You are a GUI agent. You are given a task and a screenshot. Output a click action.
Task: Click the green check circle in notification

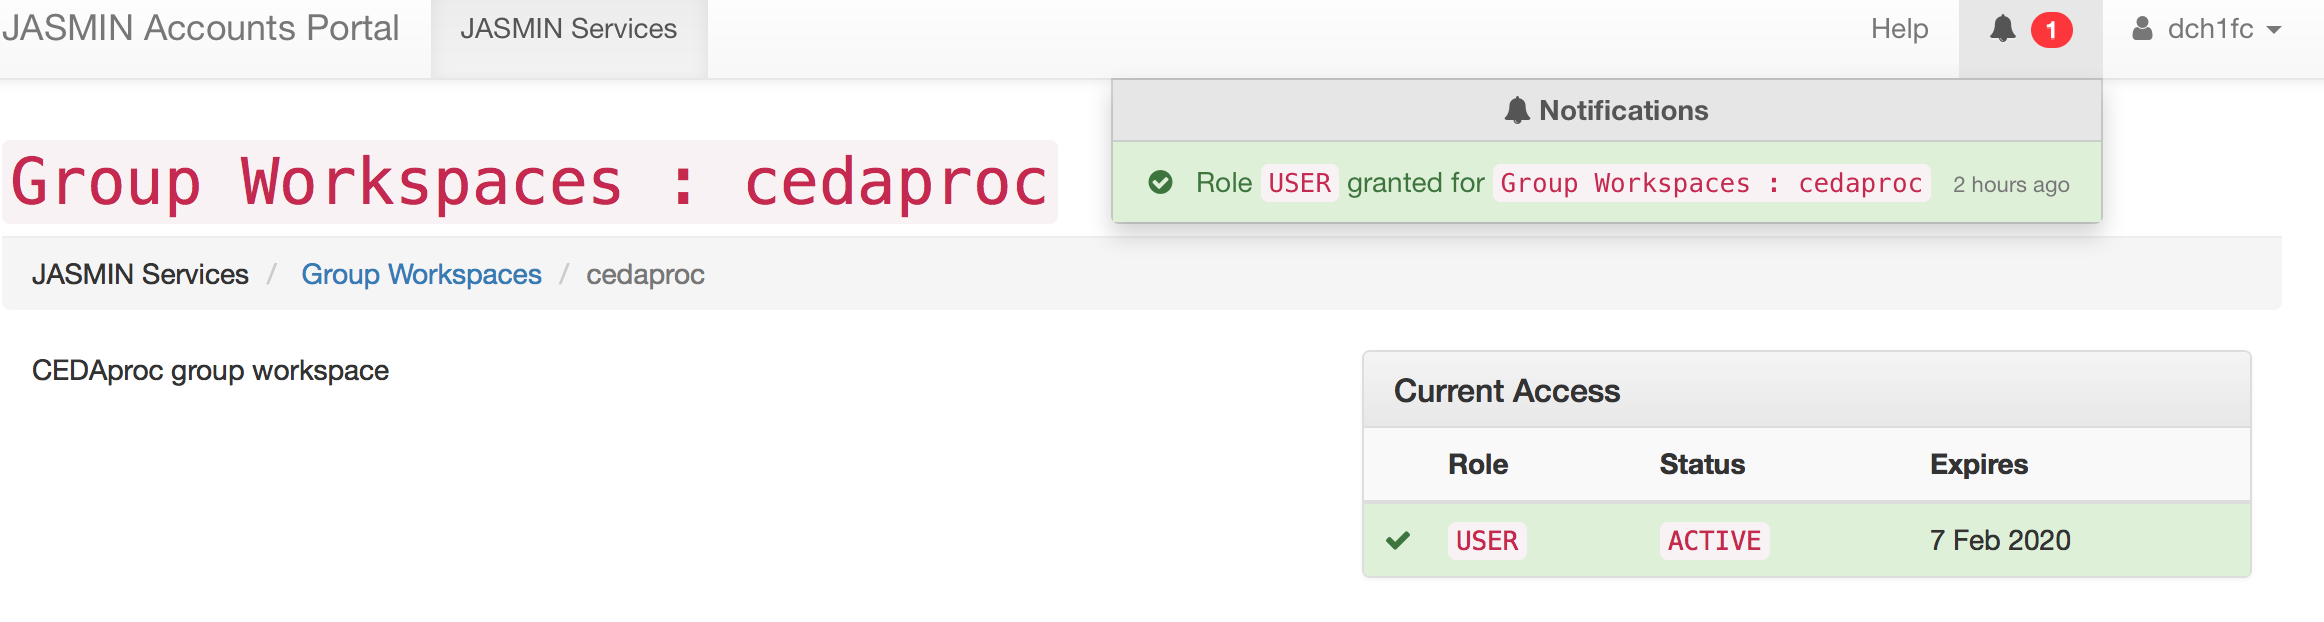click(1160, 182)
